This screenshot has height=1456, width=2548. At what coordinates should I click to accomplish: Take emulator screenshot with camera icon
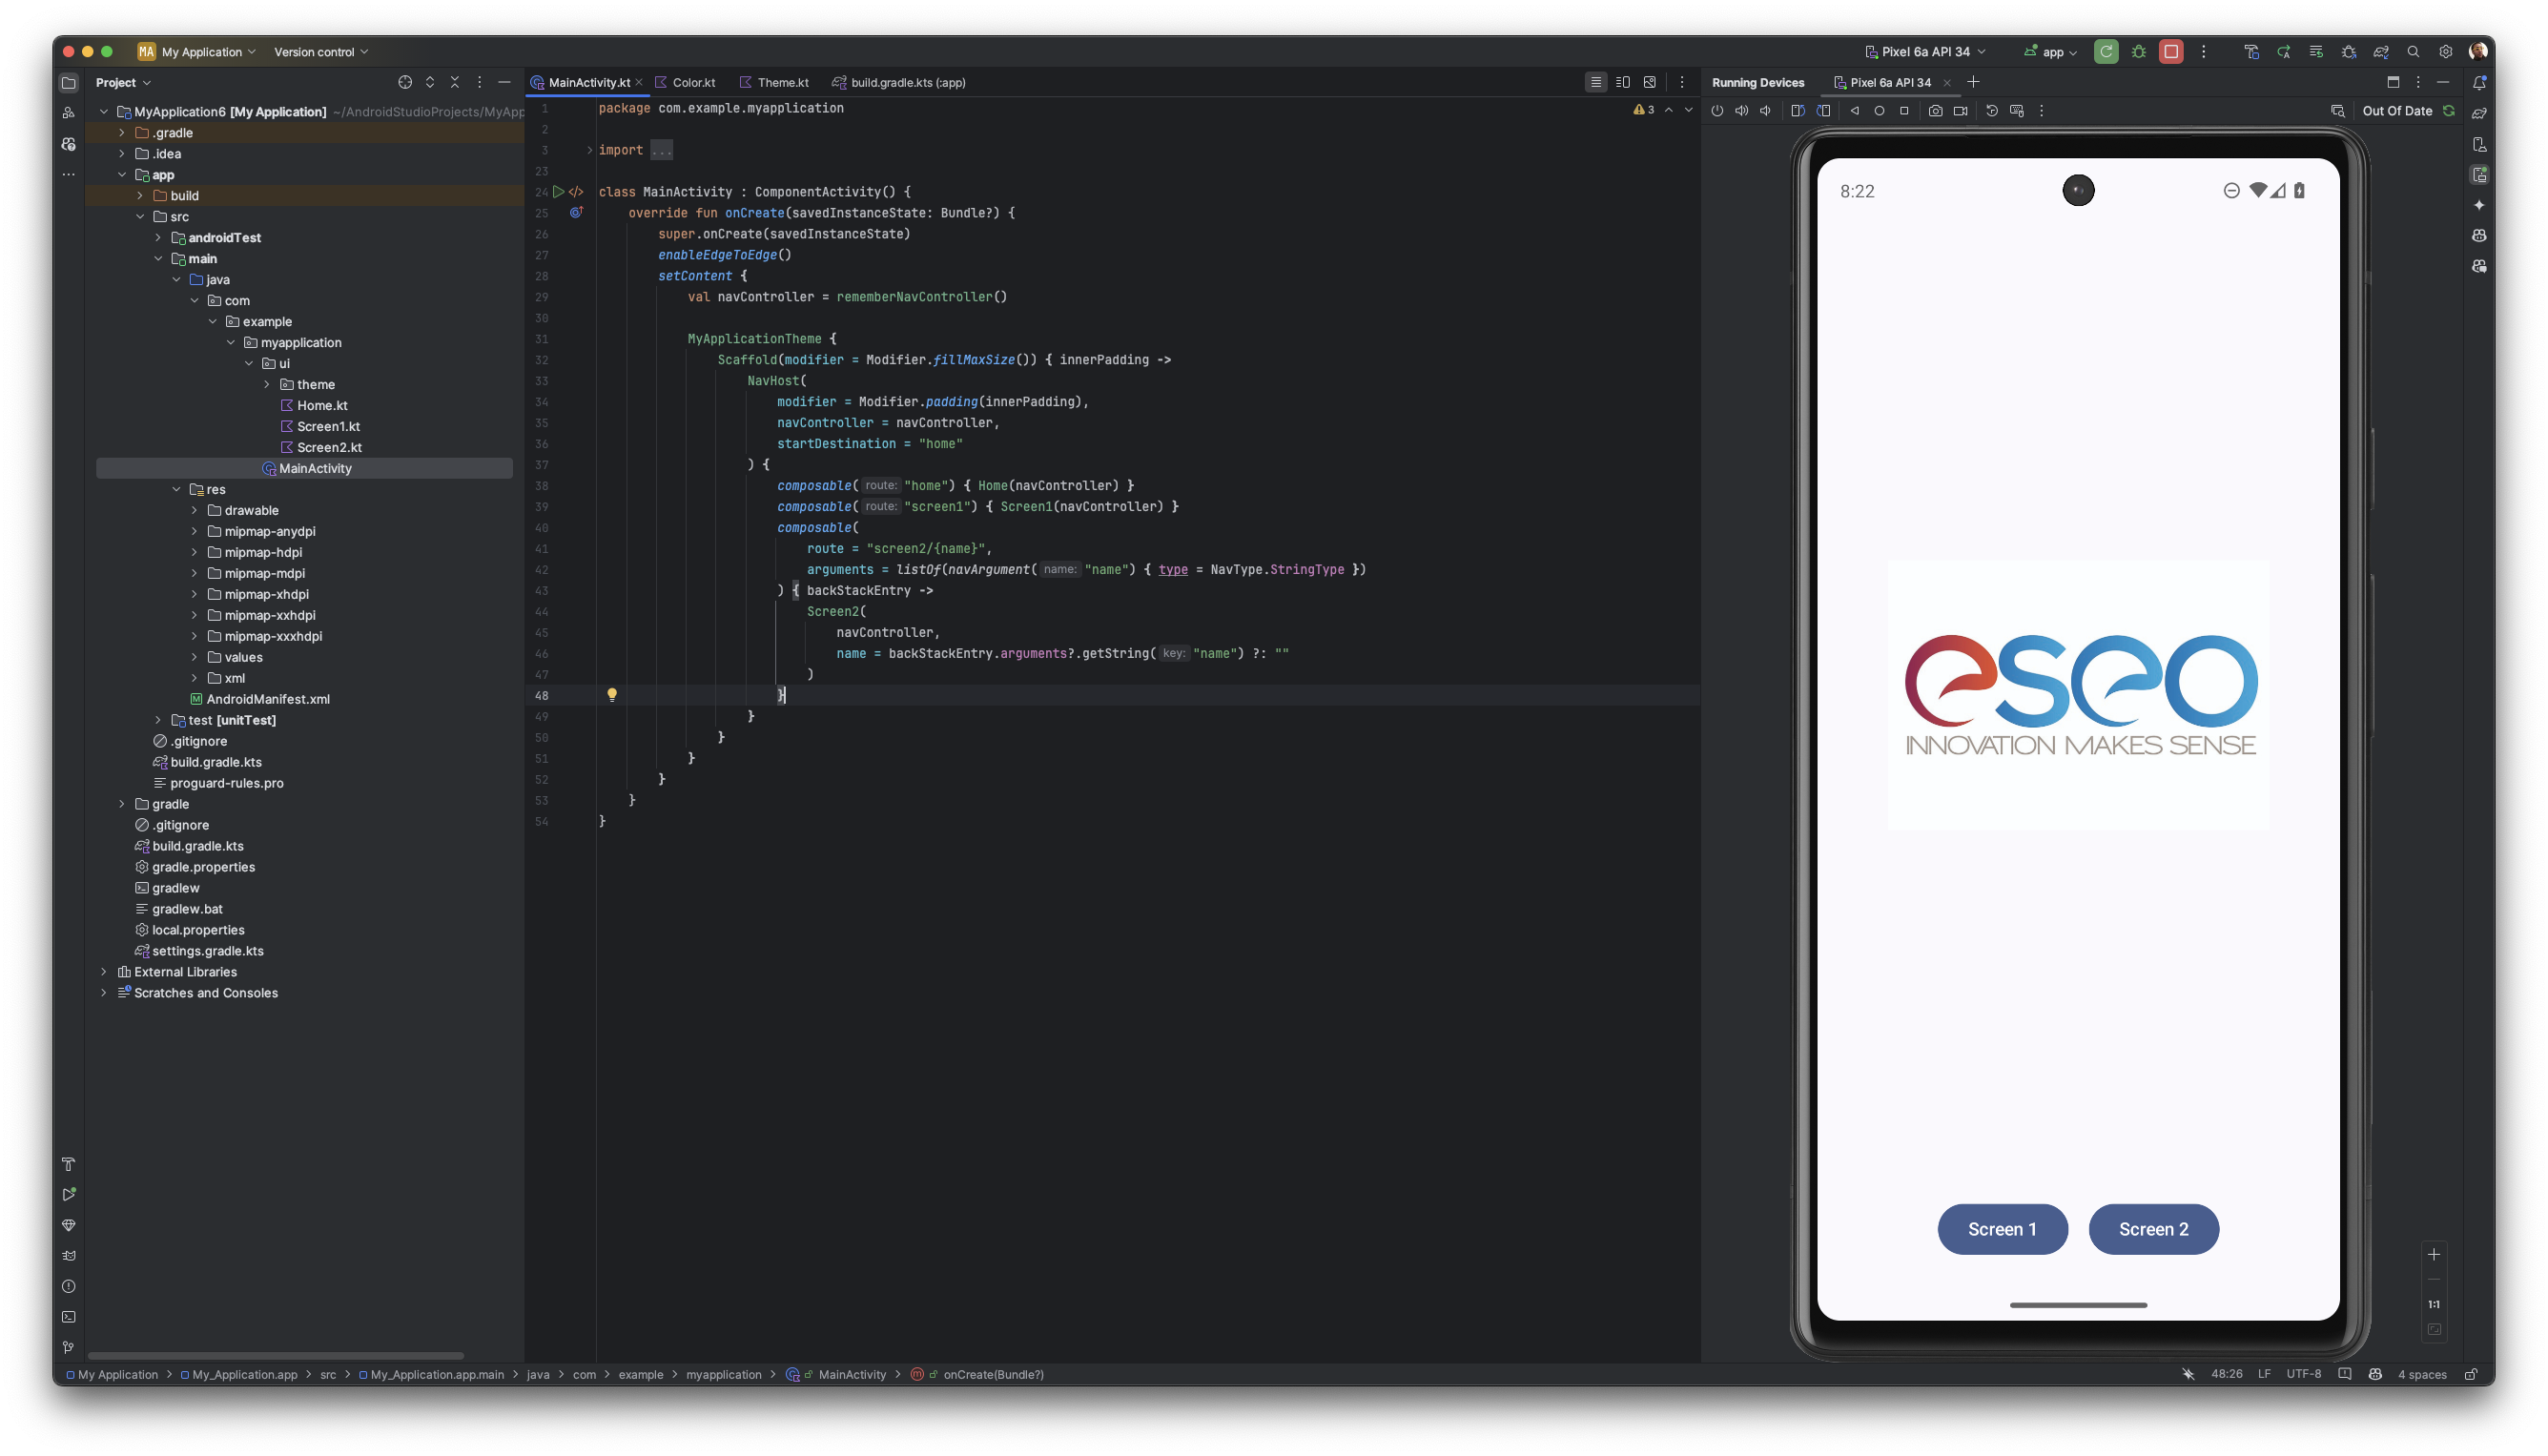pos(1935,111)
